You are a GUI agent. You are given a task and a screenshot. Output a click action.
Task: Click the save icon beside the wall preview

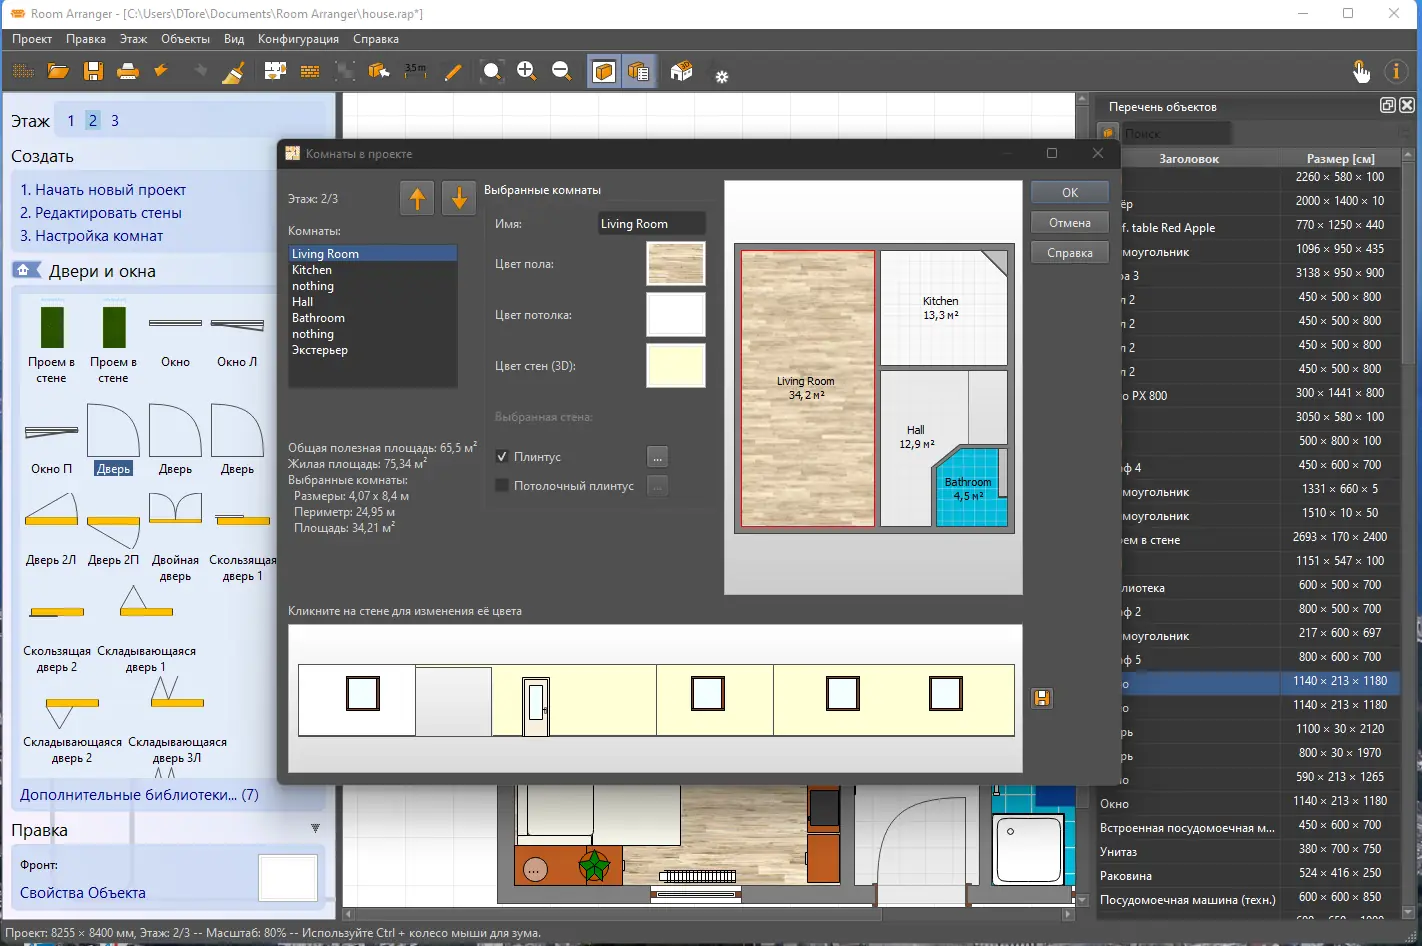pos(1042,698)
